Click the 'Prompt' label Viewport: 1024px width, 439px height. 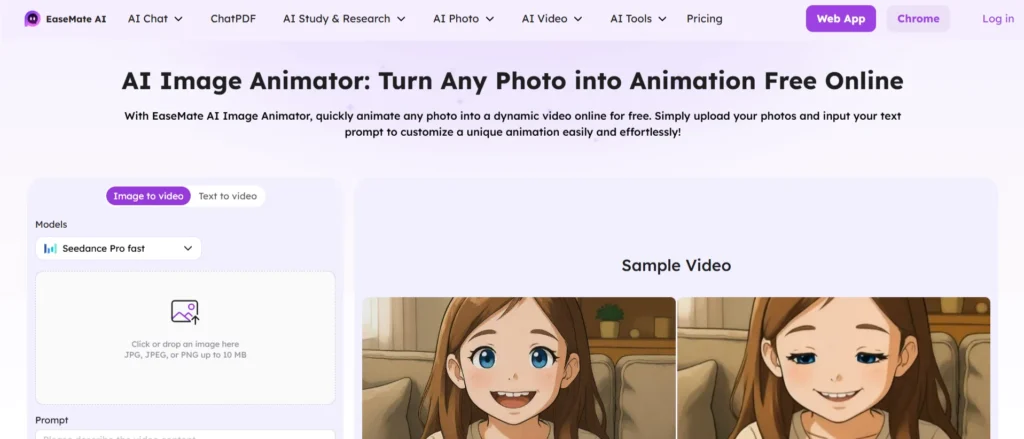pyautogui.click(x=52, y=420)
